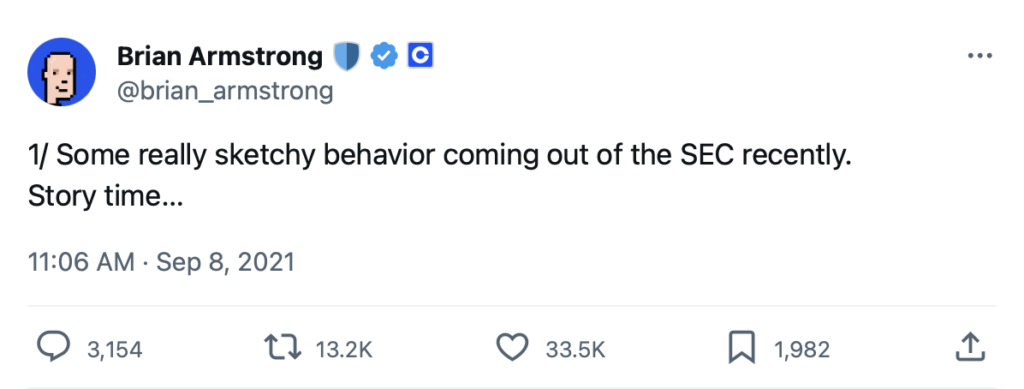Open the 13.2K reposts count

coord(344,350)
